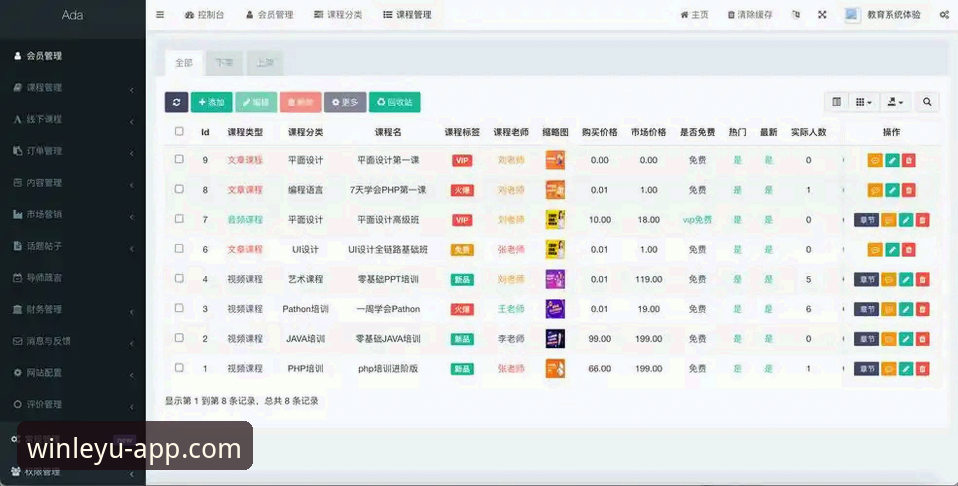The height and width of the screenshot is (486, 958).
Task: Open the grid columns dropdown in toolbar
Action: (x=863, y=102)
